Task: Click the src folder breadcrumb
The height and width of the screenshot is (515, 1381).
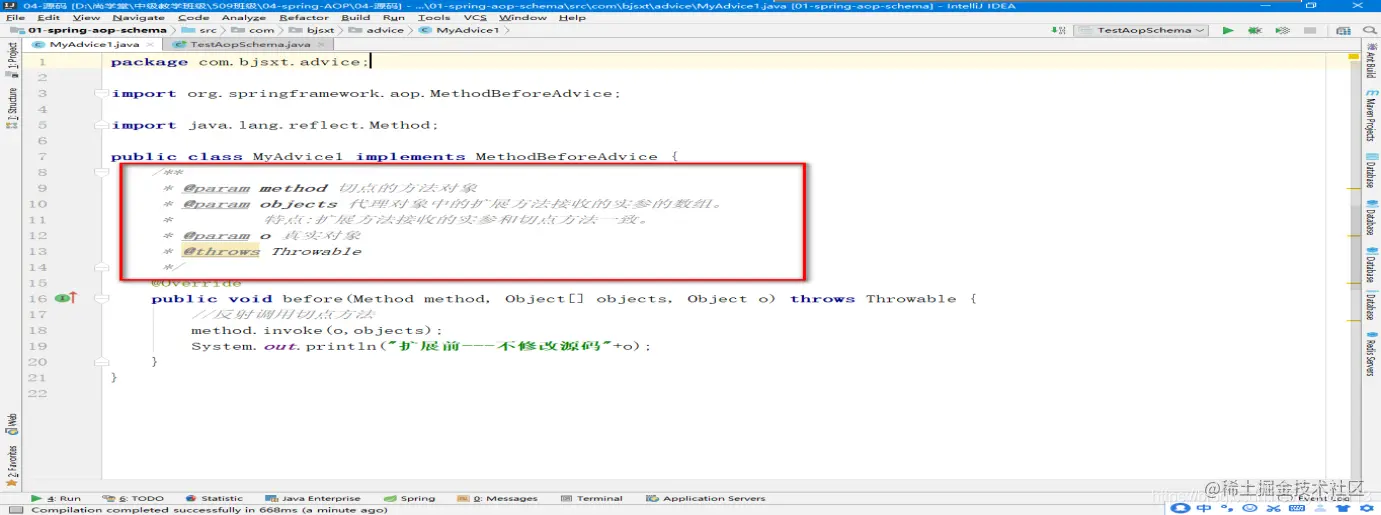Action: (201, 30)
